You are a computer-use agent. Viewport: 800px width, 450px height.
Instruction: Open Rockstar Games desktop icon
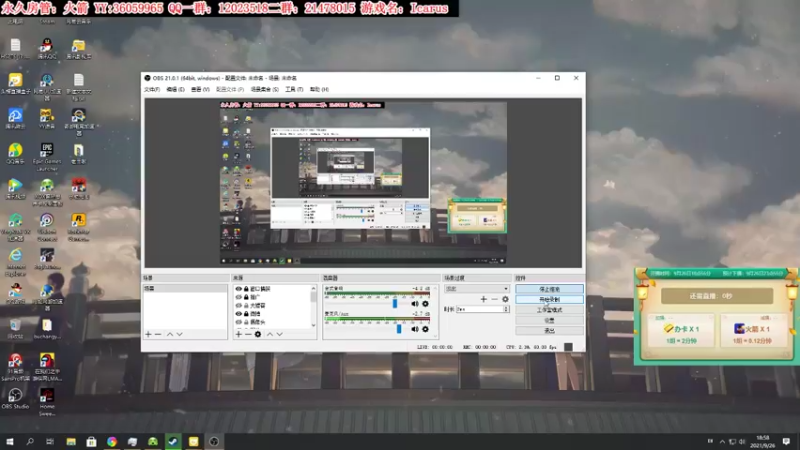(x=78, y=227)
